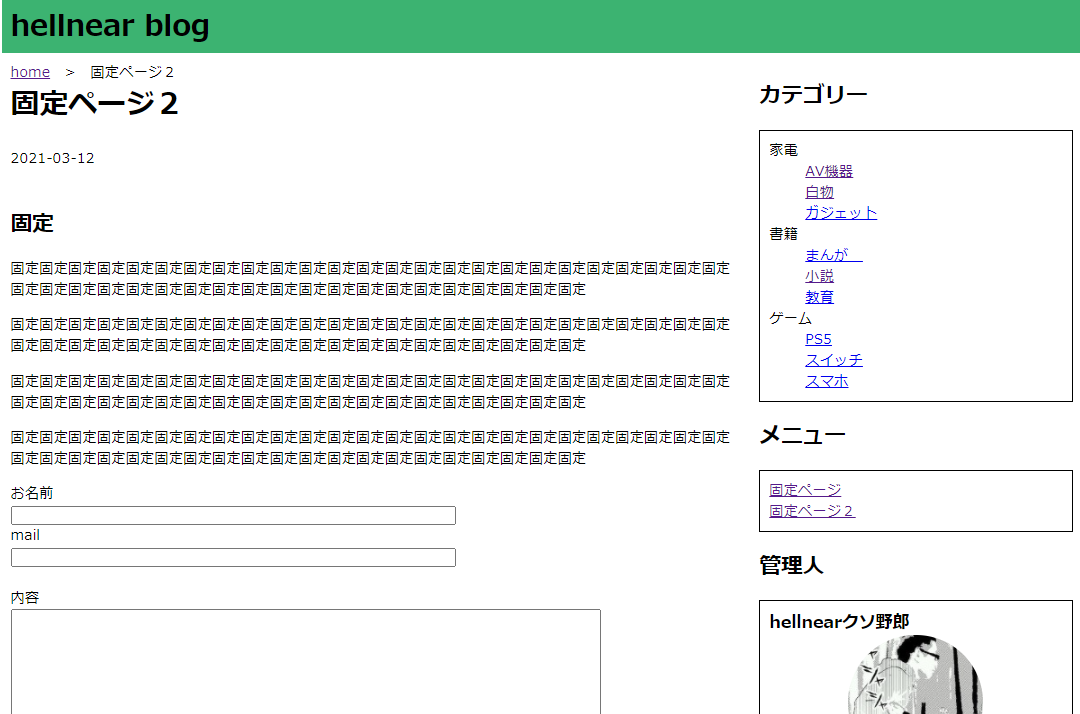
Task: Visit the PS5 game category
Action: [x=818, y=339]
